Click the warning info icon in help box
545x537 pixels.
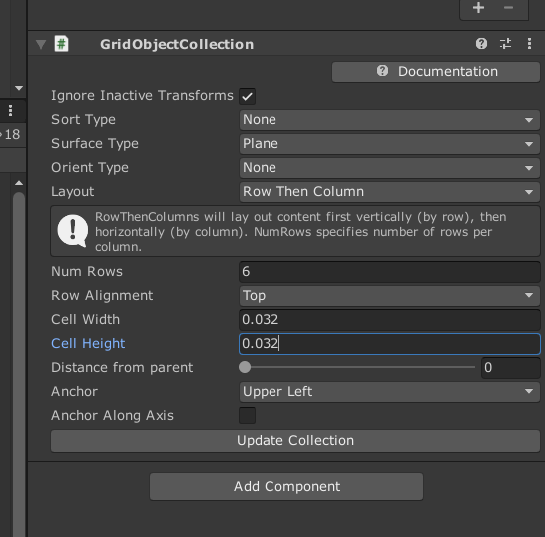[x=72, y=231]
